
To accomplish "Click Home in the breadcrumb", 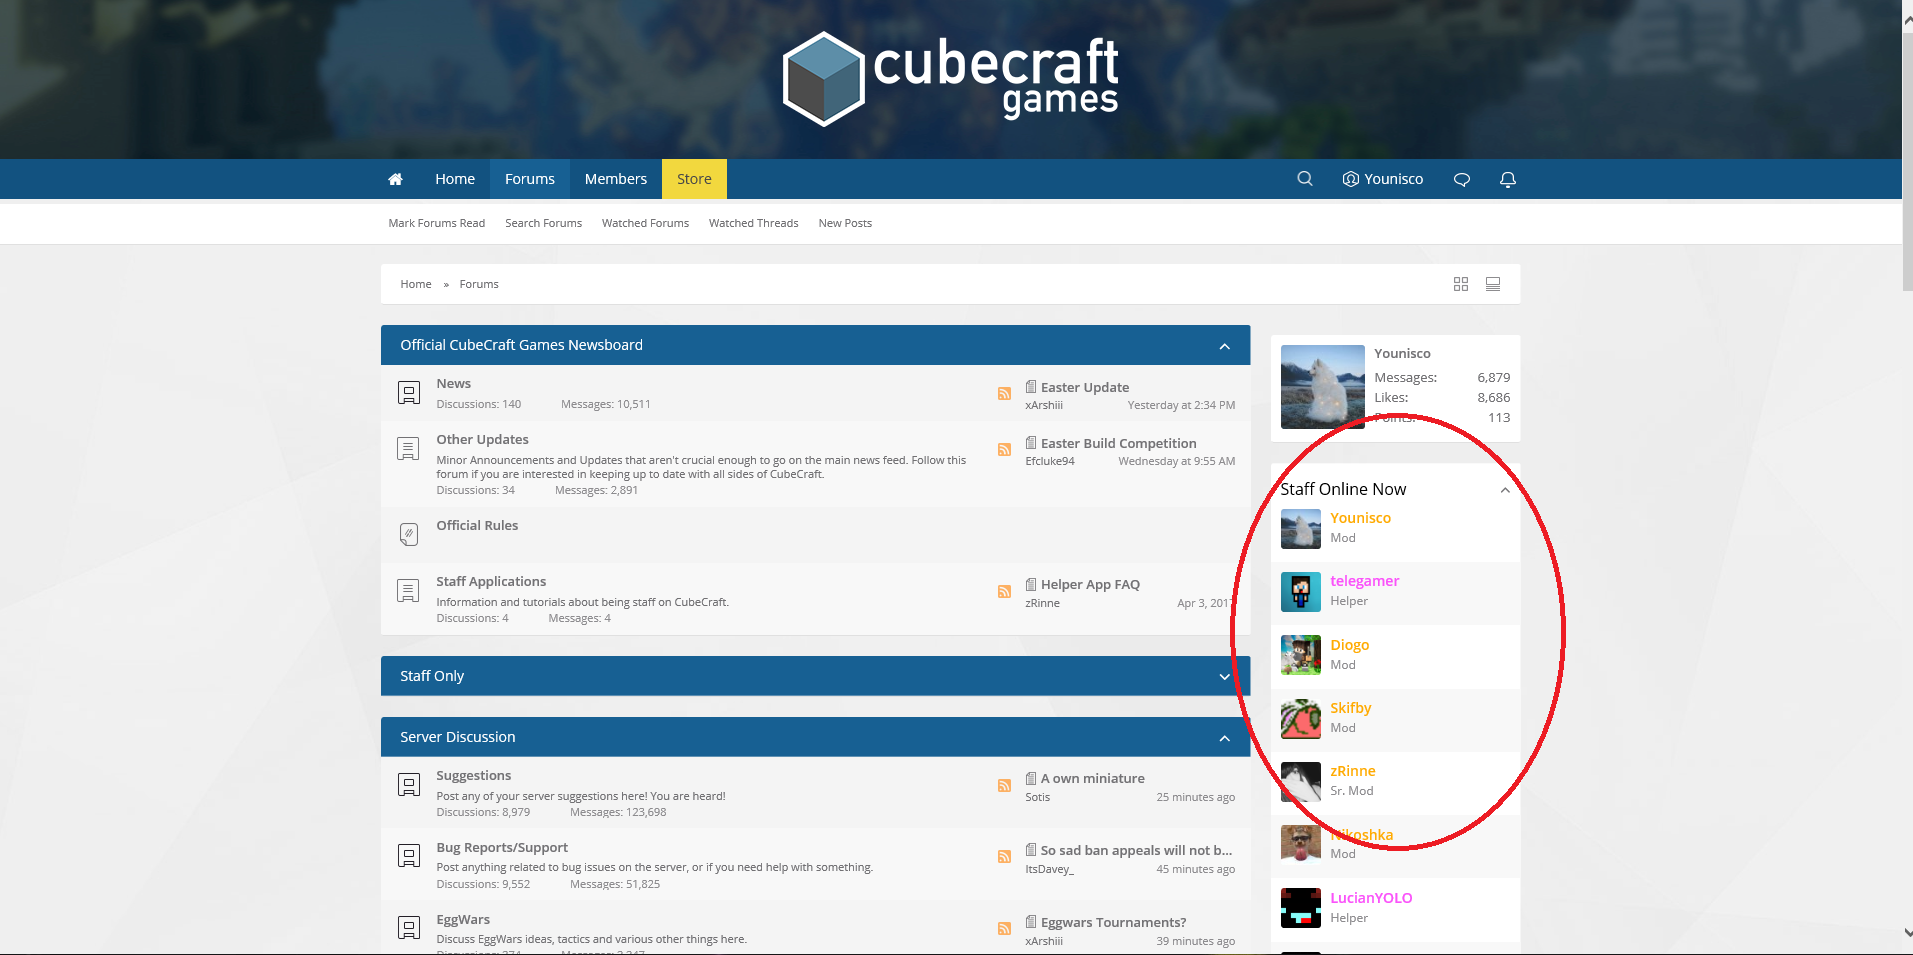I will click(x=416, y=284).
